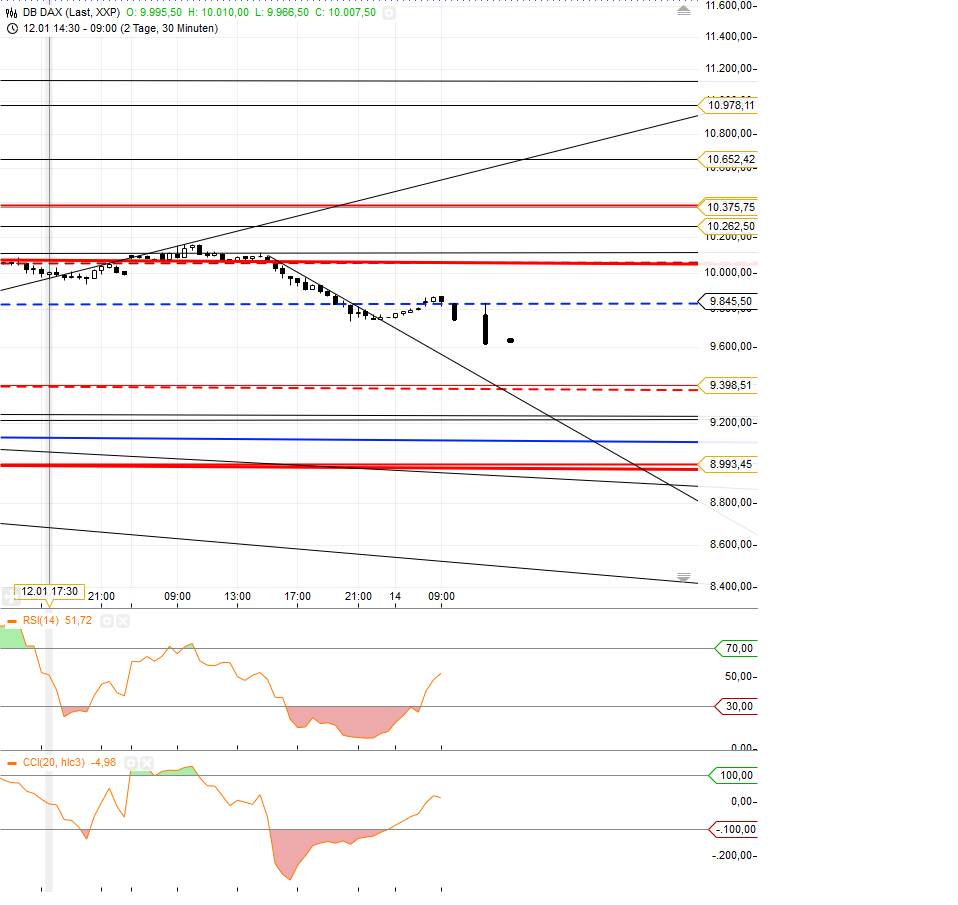The width and height of the screenshot is (958, 905).
Task: Open the RSI(14) indicator settings icon
Action: [106, 620]
